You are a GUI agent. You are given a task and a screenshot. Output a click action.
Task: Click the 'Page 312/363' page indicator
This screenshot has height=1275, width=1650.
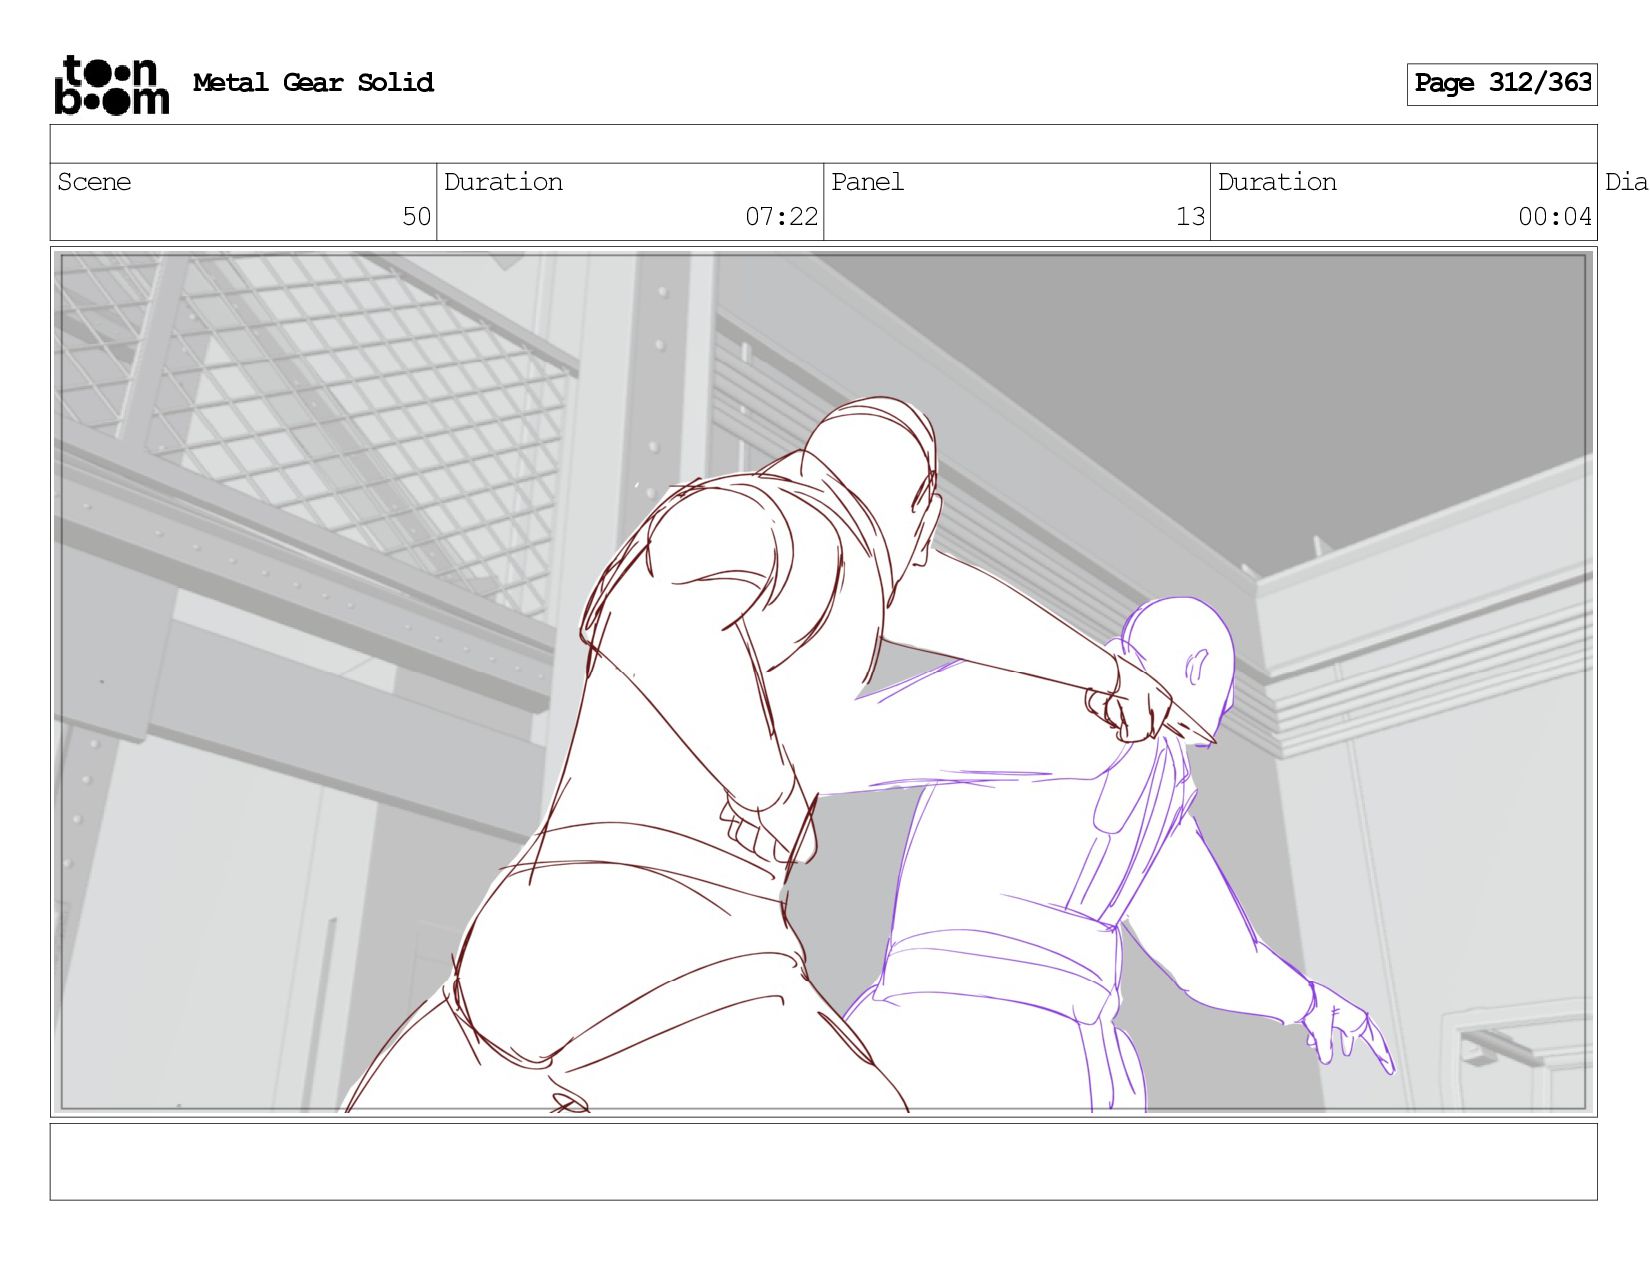(1502, 84)
